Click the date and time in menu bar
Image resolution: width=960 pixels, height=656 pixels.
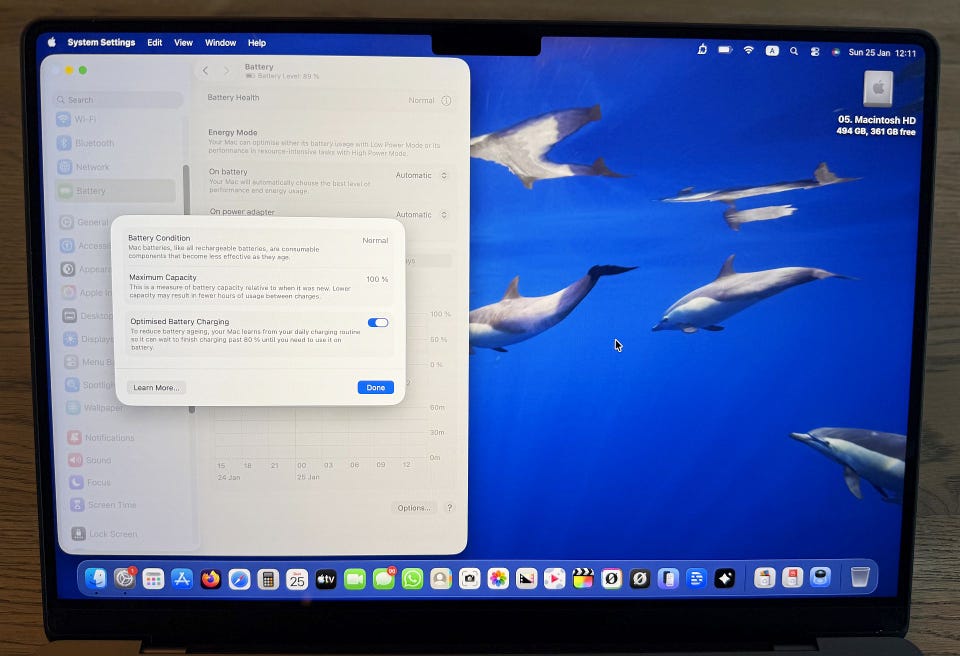click(x=882, y=53)
